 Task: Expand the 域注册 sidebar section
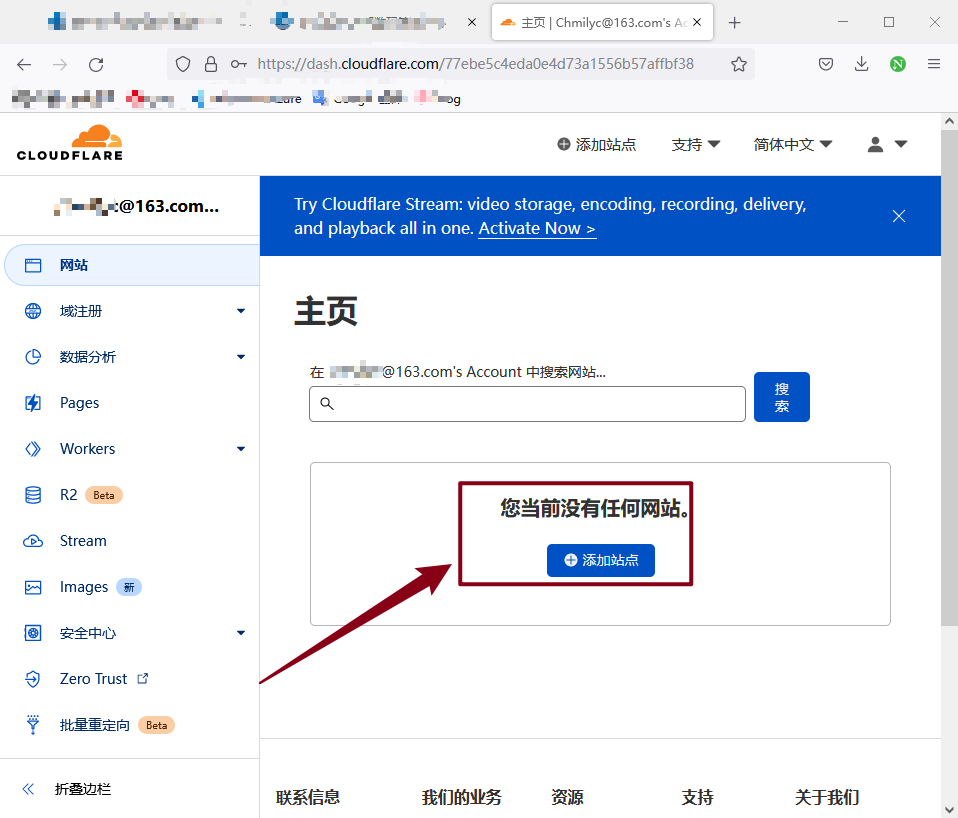tap(240, 311)
